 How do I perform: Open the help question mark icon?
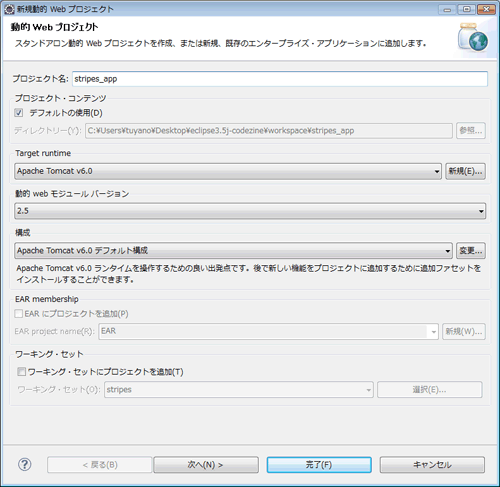(x=25, y=464)
